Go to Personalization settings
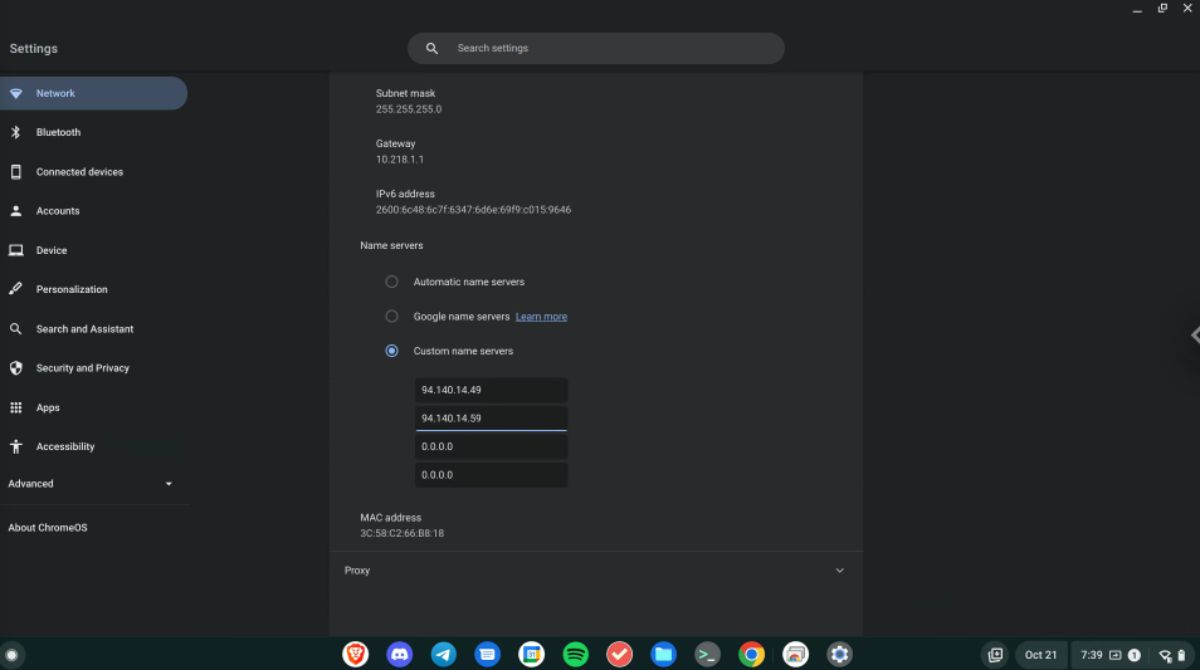Image resolution: width=1200 pixels, height=670 pixels. tap(71, 289)
